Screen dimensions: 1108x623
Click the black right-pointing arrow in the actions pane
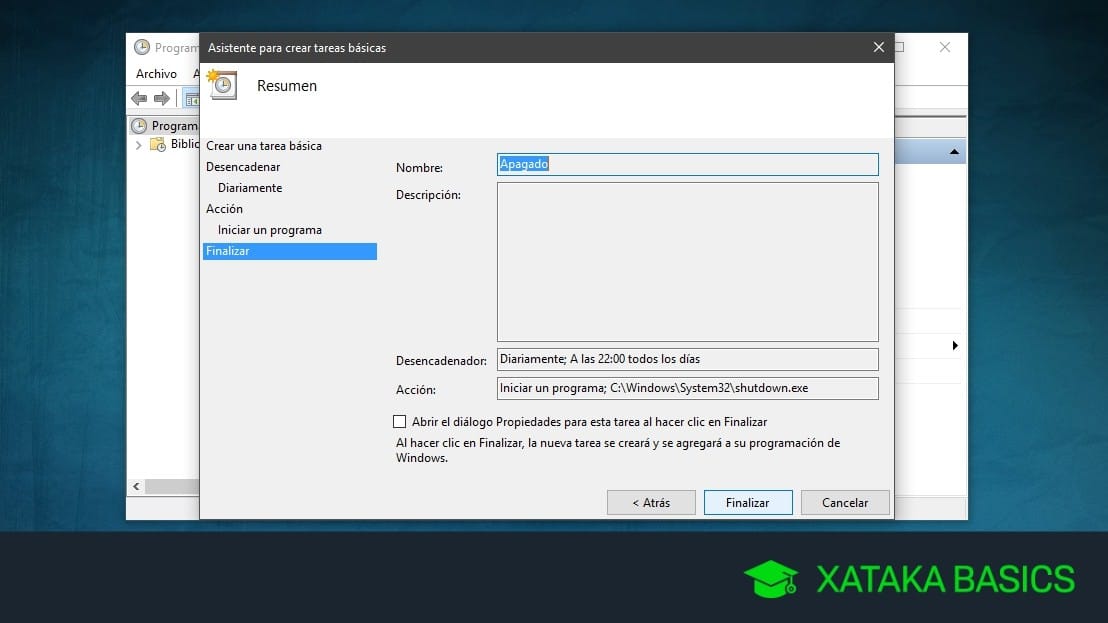[956, 345]
